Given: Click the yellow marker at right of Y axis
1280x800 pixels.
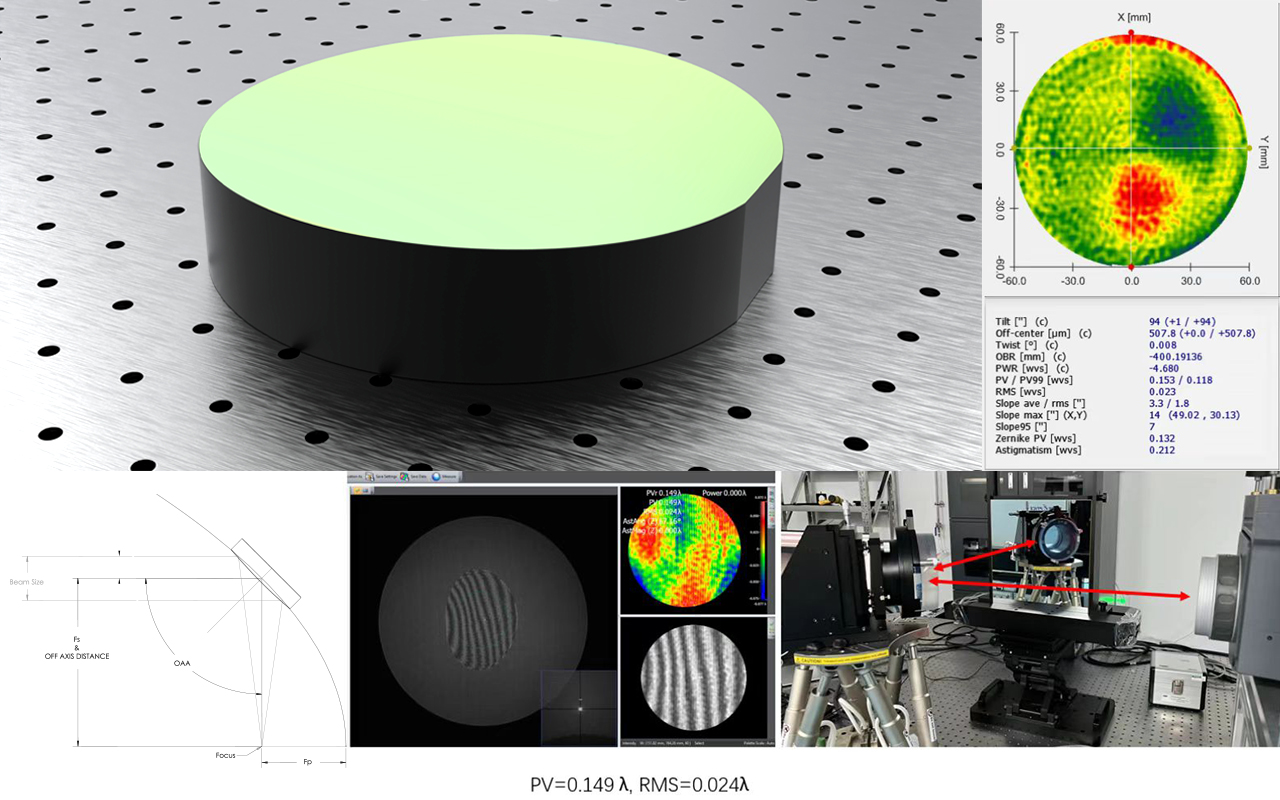Looking at the screenshot, I should [x=1249, y=148].
